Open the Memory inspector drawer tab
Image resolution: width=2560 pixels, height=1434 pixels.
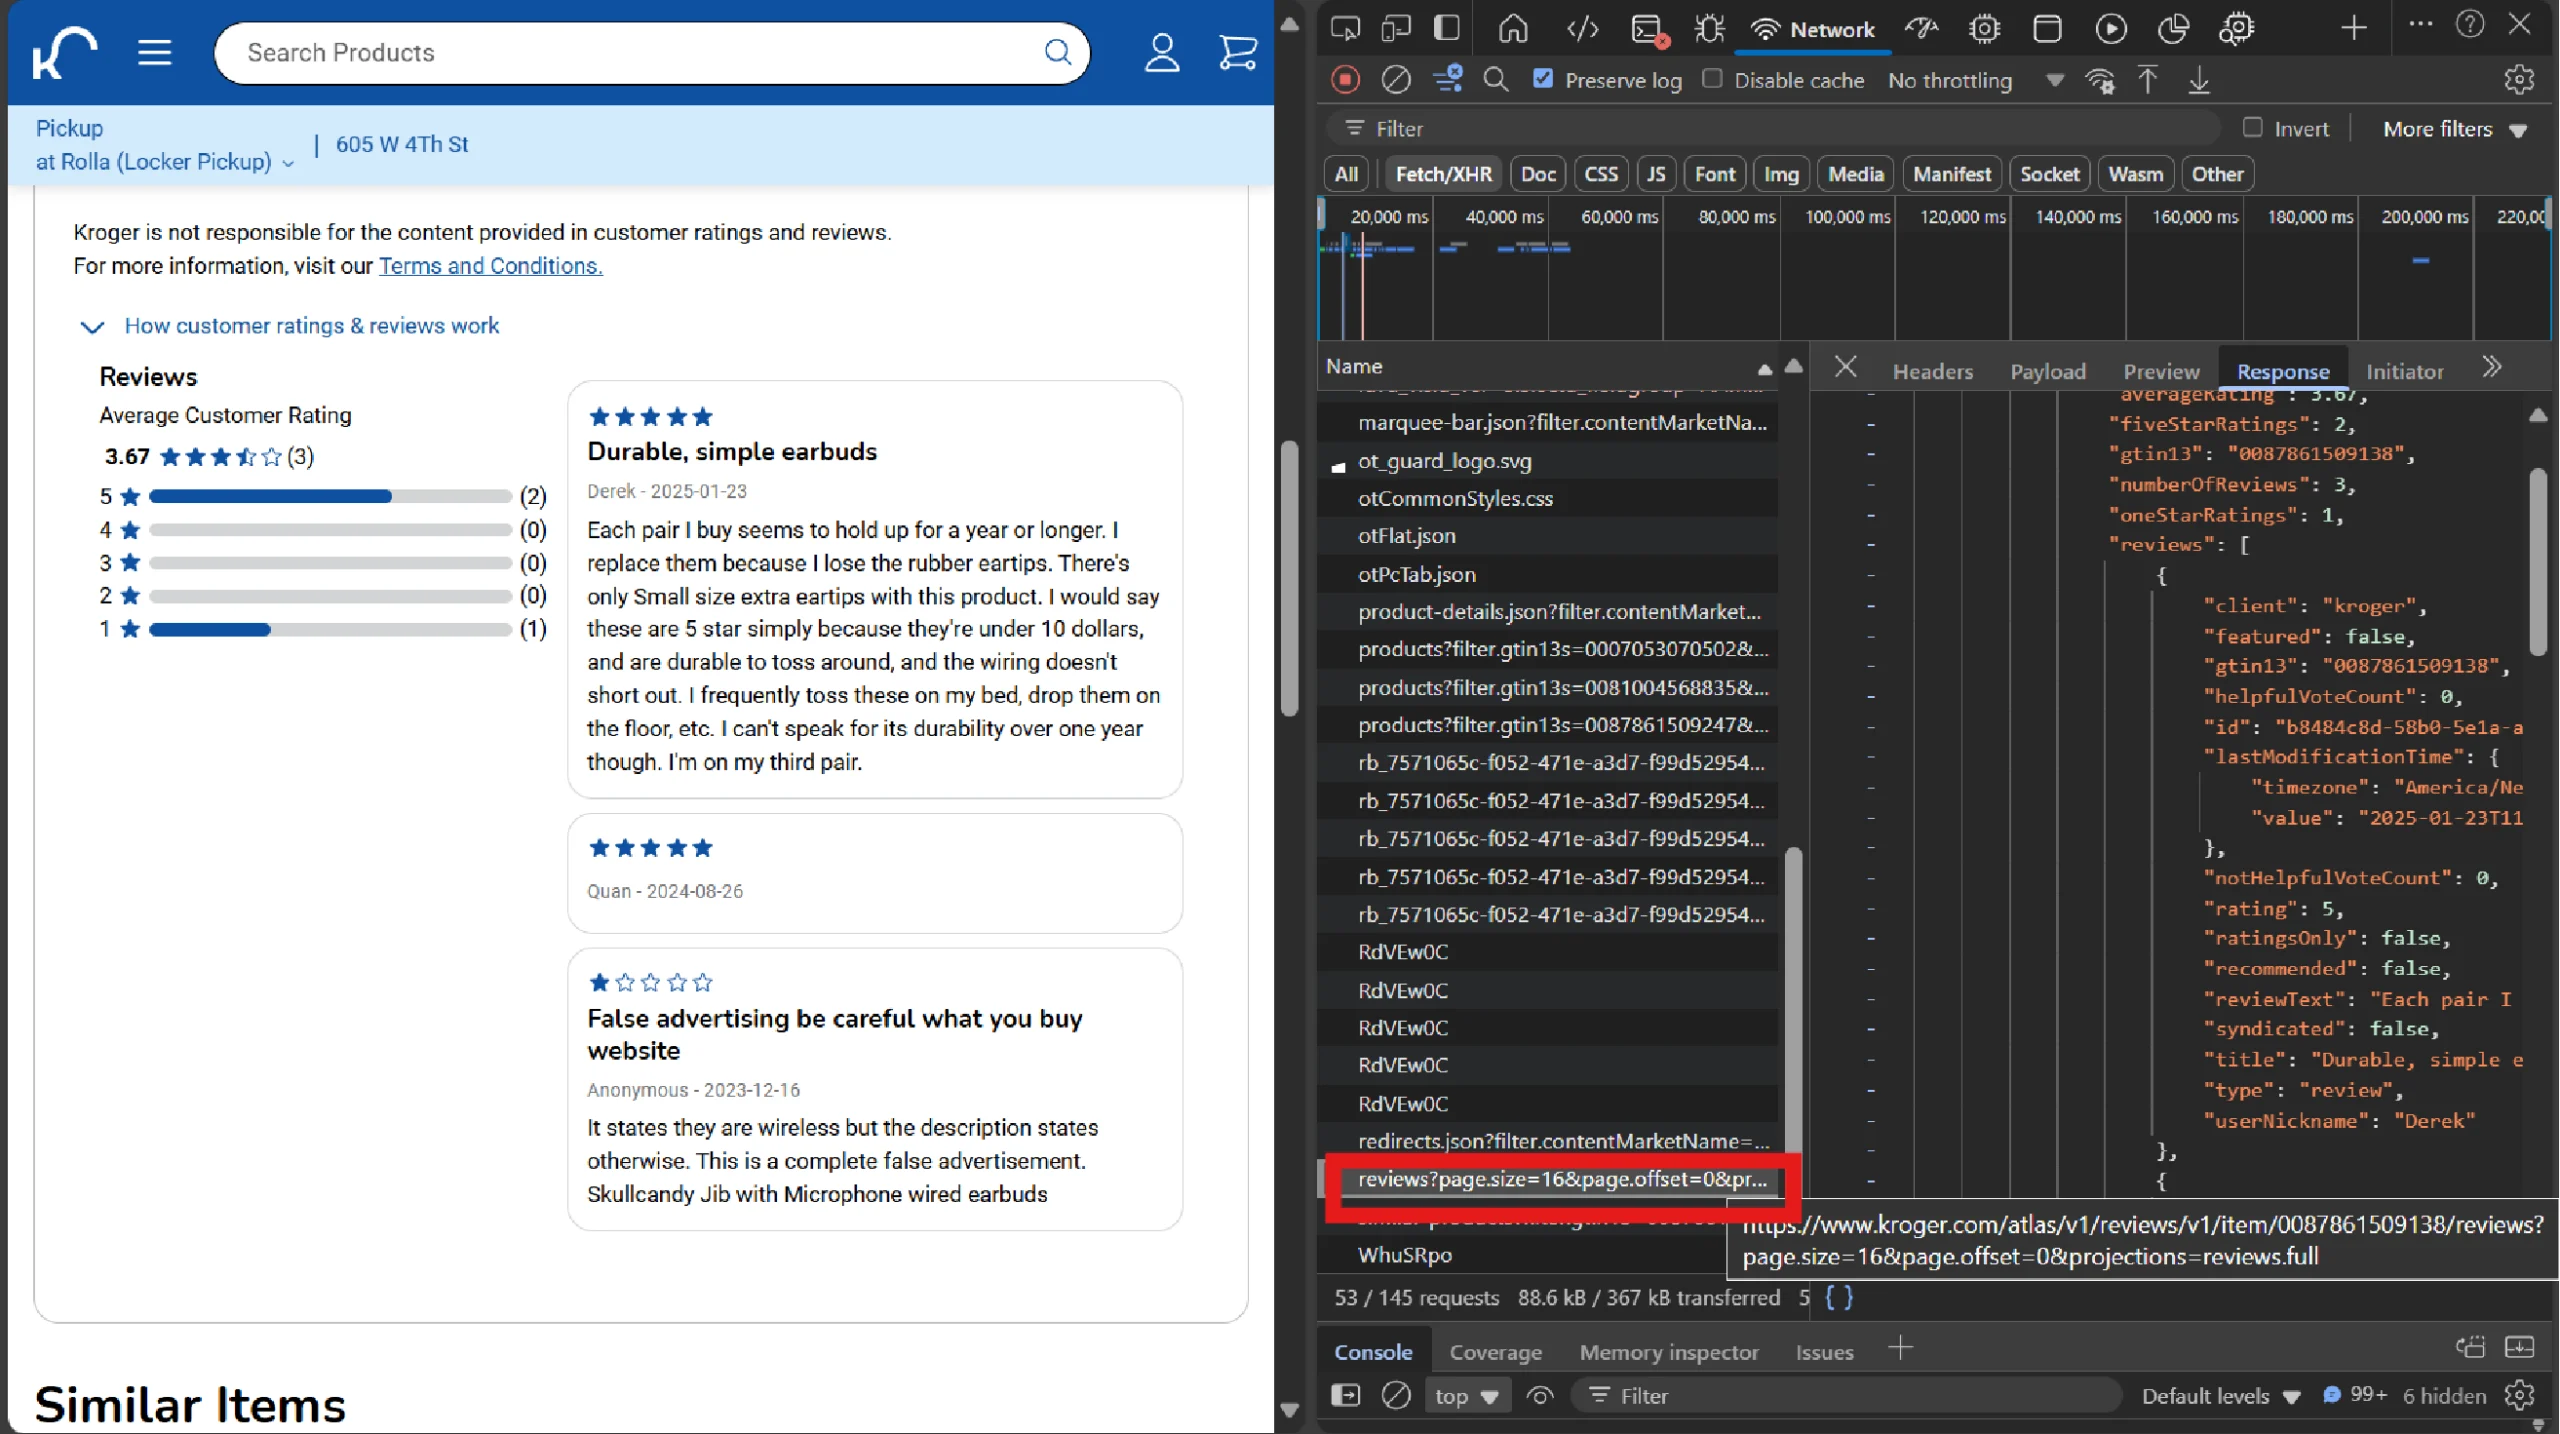1668,1352
